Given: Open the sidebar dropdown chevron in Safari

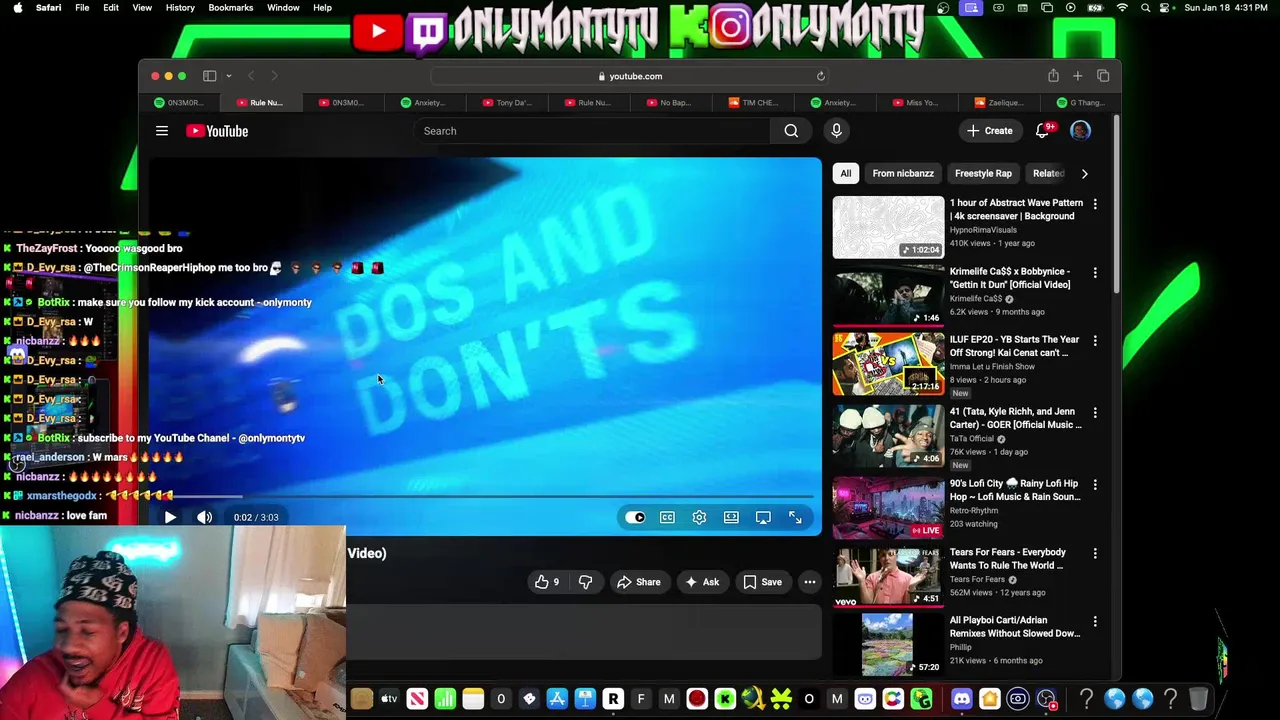Looking at the screenshot, I should [x=229, y=76].
